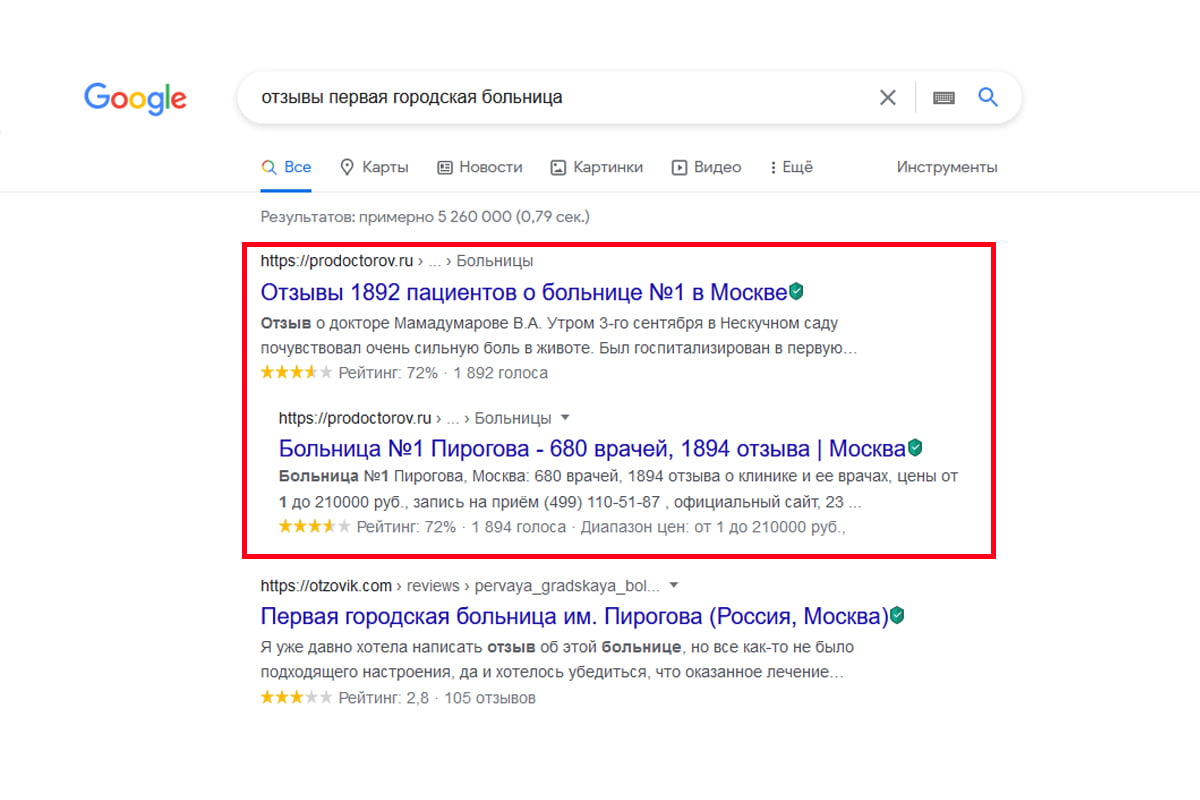The height and width of the screenshot is (800, 1200).
Task: Click the blue magnifying glass search icon
Action: coord(988,97)
